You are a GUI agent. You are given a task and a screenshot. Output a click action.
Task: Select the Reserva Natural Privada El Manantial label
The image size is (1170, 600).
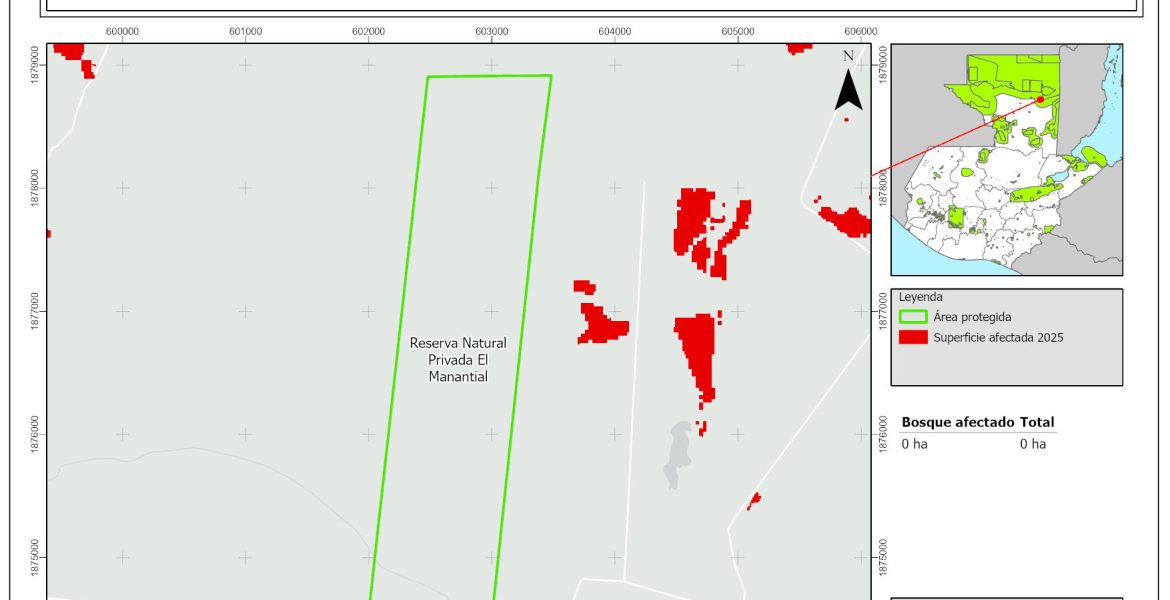[458, 360]
